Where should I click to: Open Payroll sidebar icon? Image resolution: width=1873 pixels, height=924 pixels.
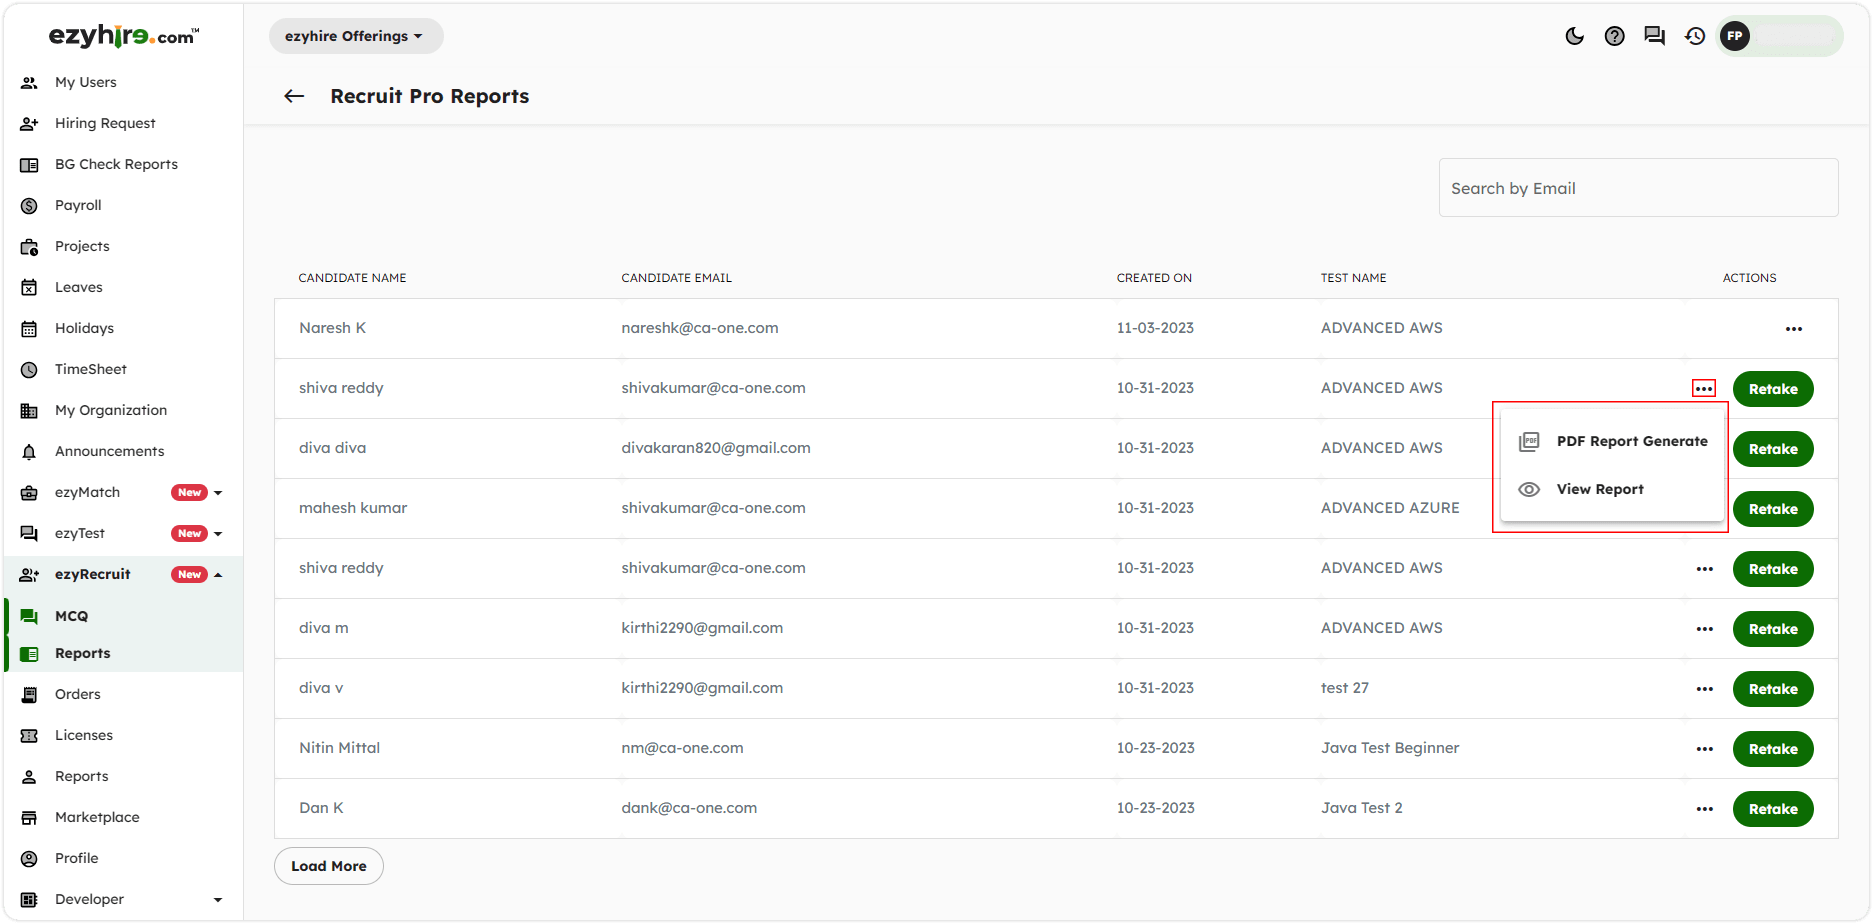[x=29, y=205]
